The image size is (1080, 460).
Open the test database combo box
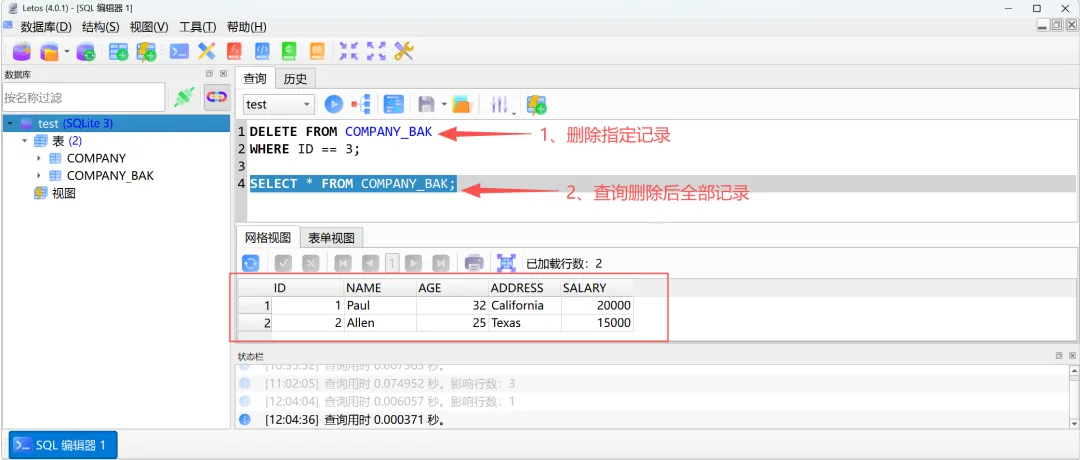pos(279,105)
